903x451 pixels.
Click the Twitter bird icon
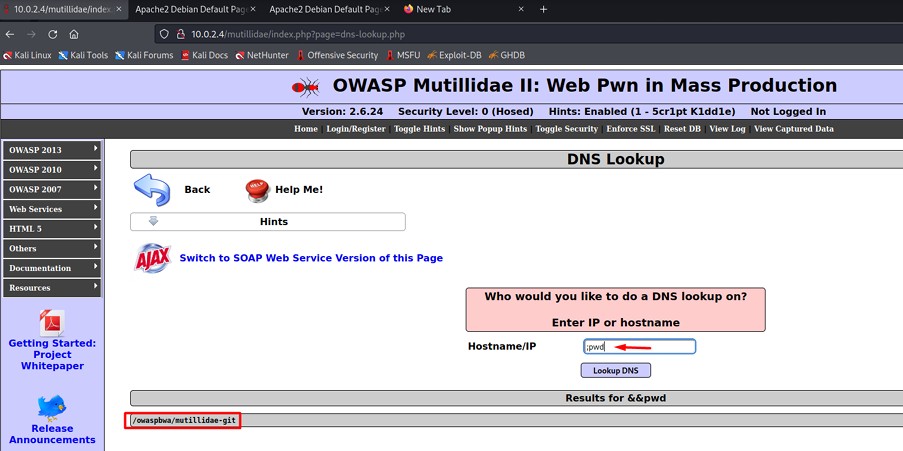[52, 408]
